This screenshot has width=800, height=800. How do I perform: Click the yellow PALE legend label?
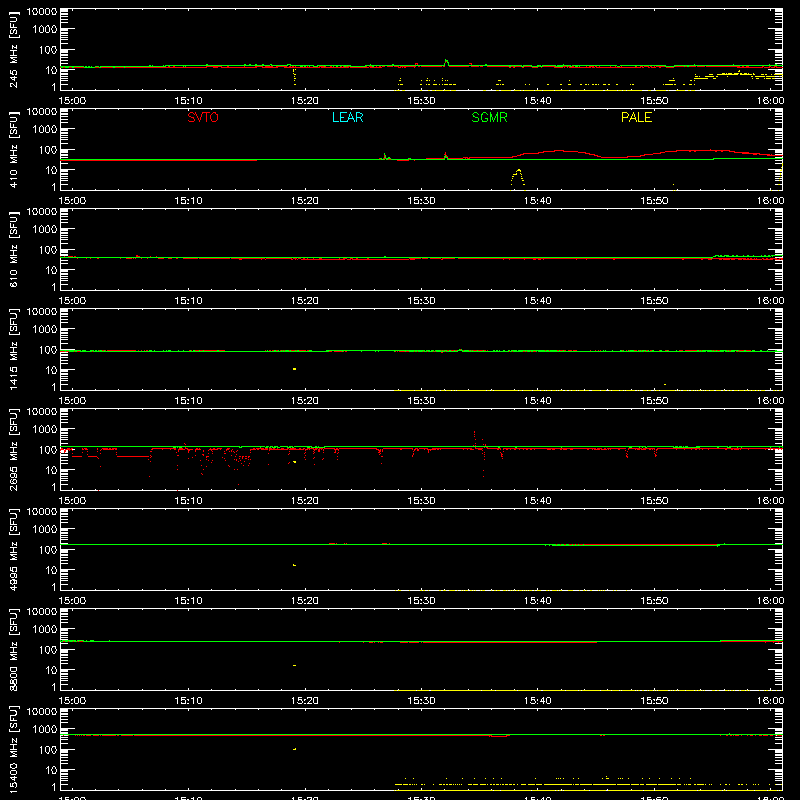pyautogui.click(x=636, y=117)
